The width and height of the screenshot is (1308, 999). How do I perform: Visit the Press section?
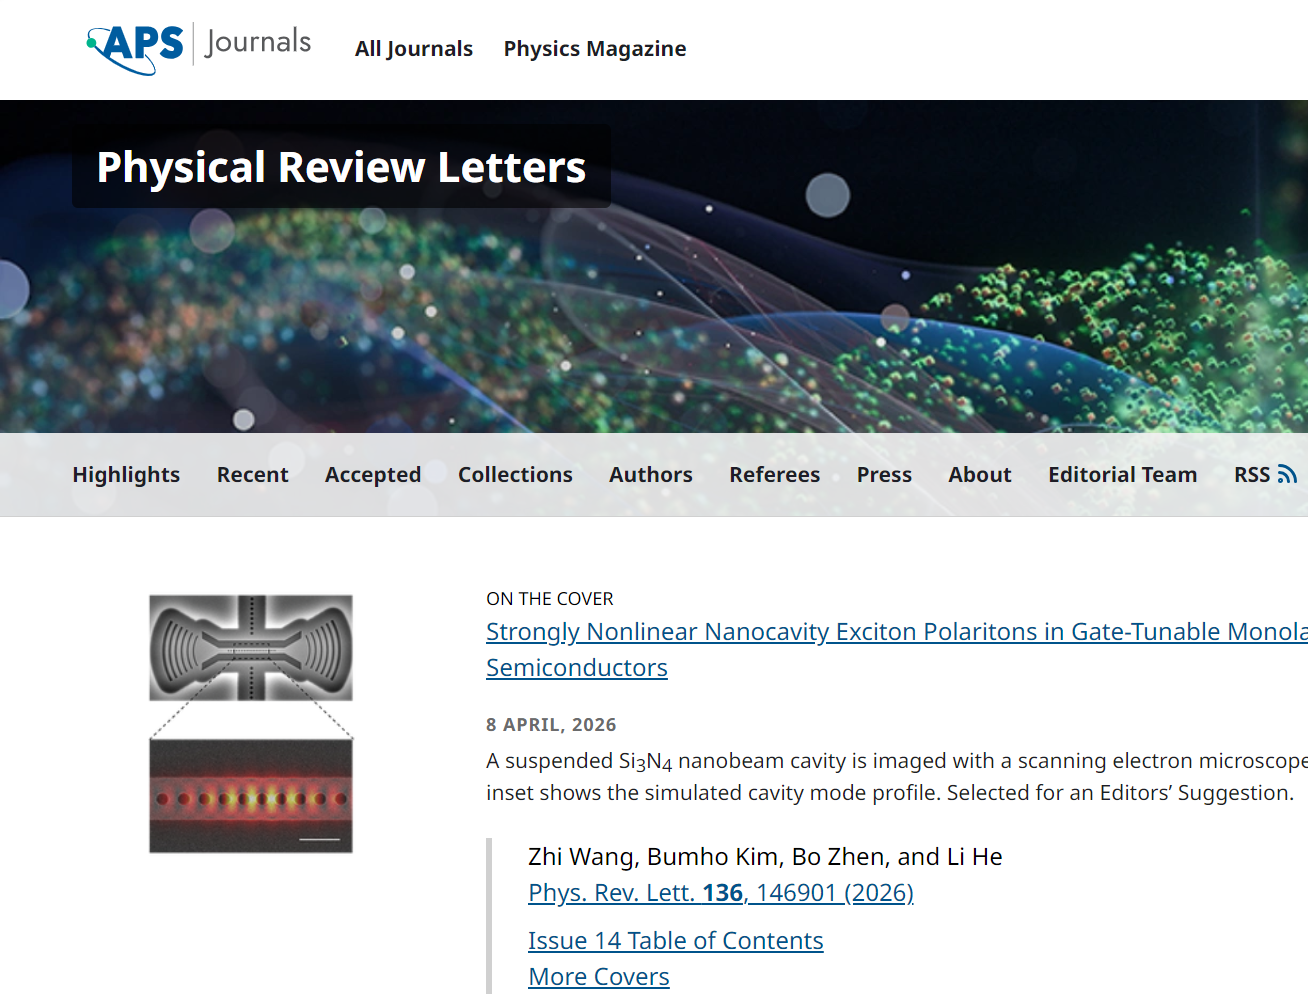pos(883,474)
